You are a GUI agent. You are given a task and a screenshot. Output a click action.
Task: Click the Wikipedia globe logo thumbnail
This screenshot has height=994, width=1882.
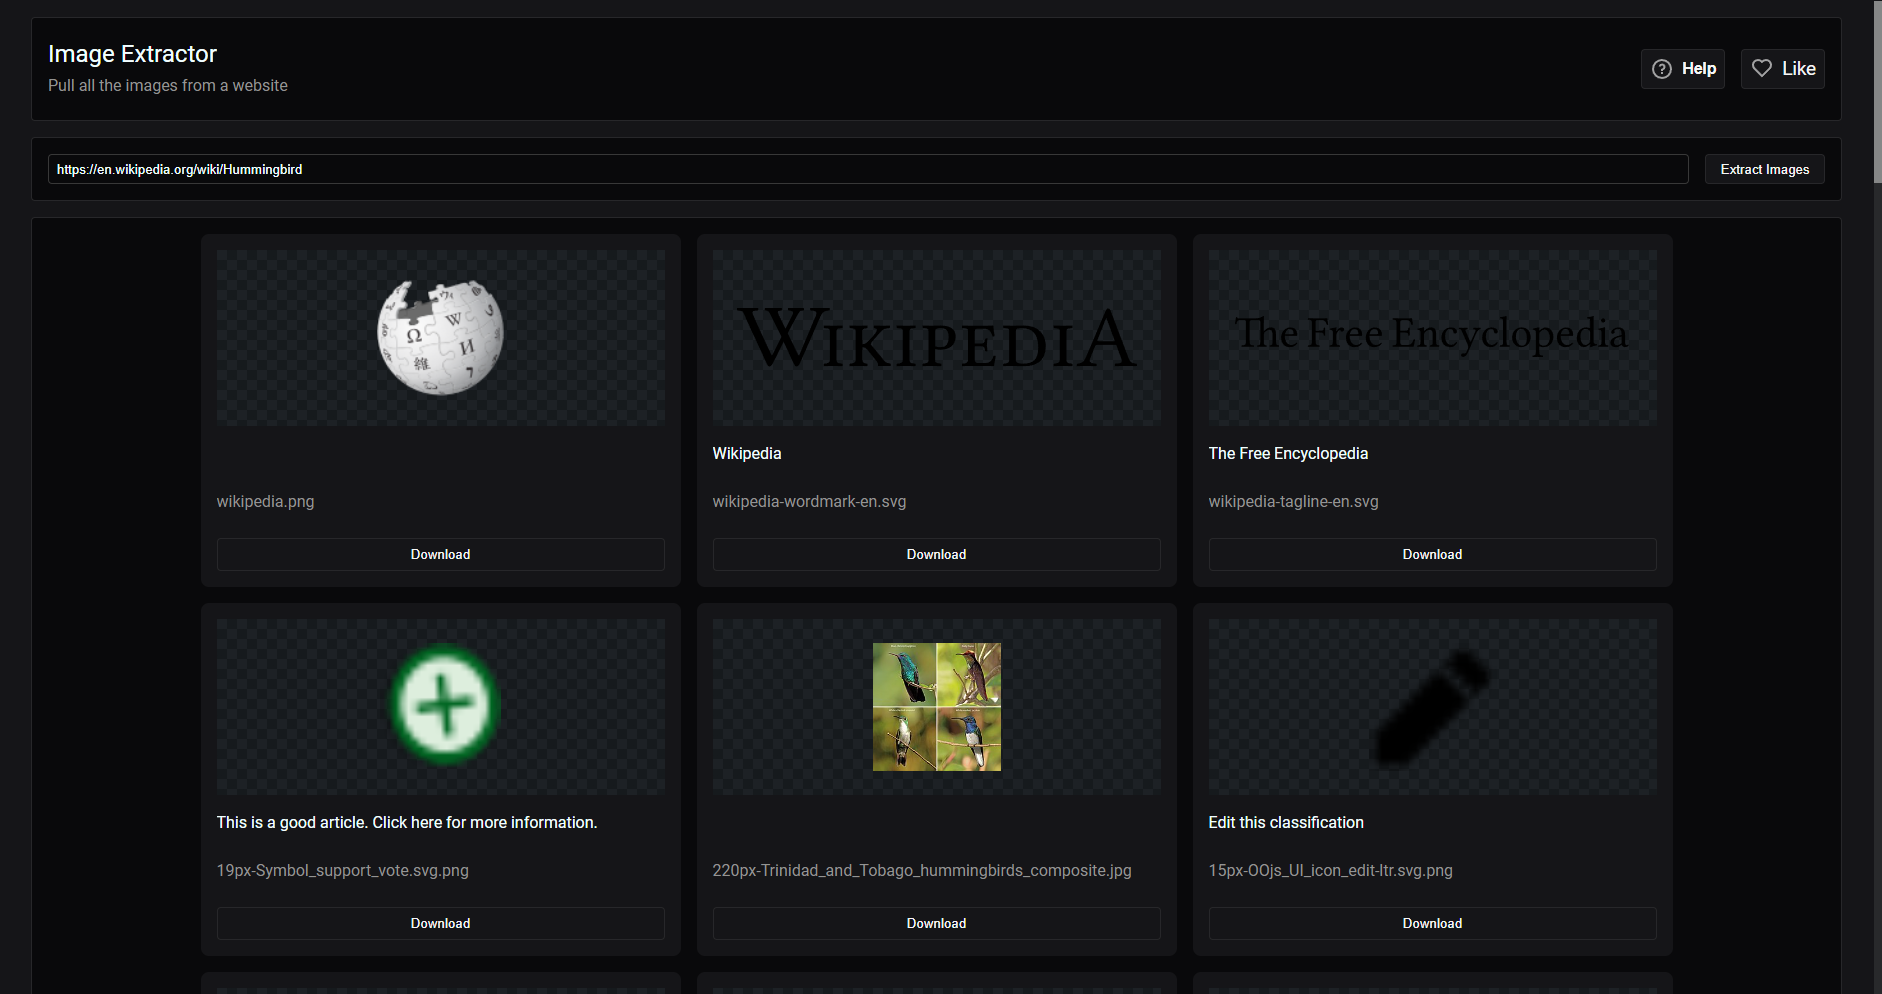click(x=440, y=337)
